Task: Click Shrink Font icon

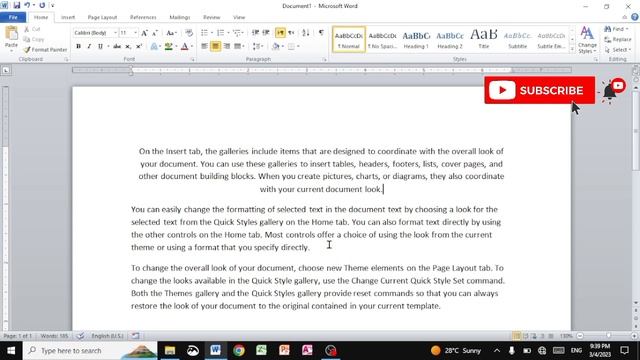Action: [155, 33]
